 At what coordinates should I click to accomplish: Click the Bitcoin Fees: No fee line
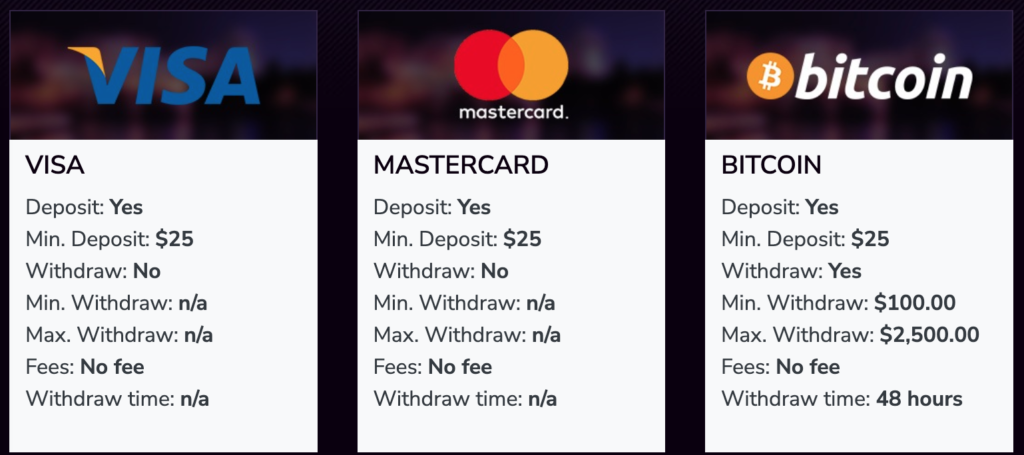point(780,367)
